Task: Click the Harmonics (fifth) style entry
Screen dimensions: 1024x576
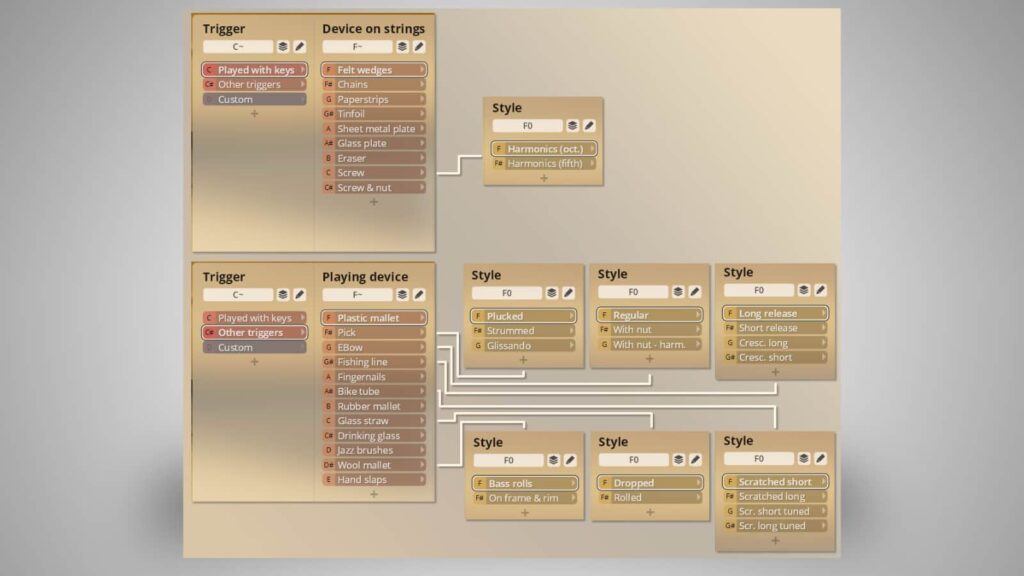Action: tap(543, 163)
